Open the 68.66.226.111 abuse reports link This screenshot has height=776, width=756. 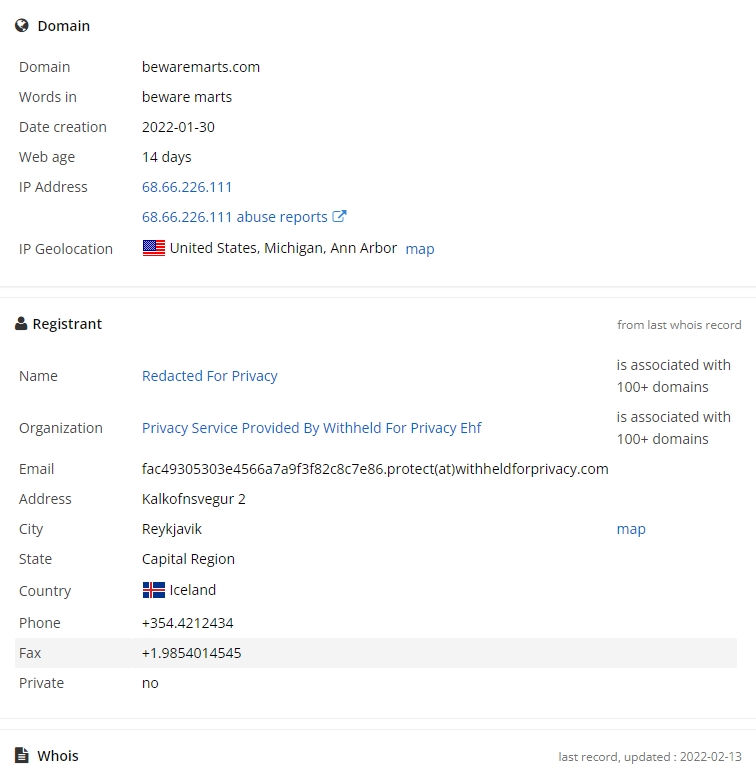click(x=235, y=217)
